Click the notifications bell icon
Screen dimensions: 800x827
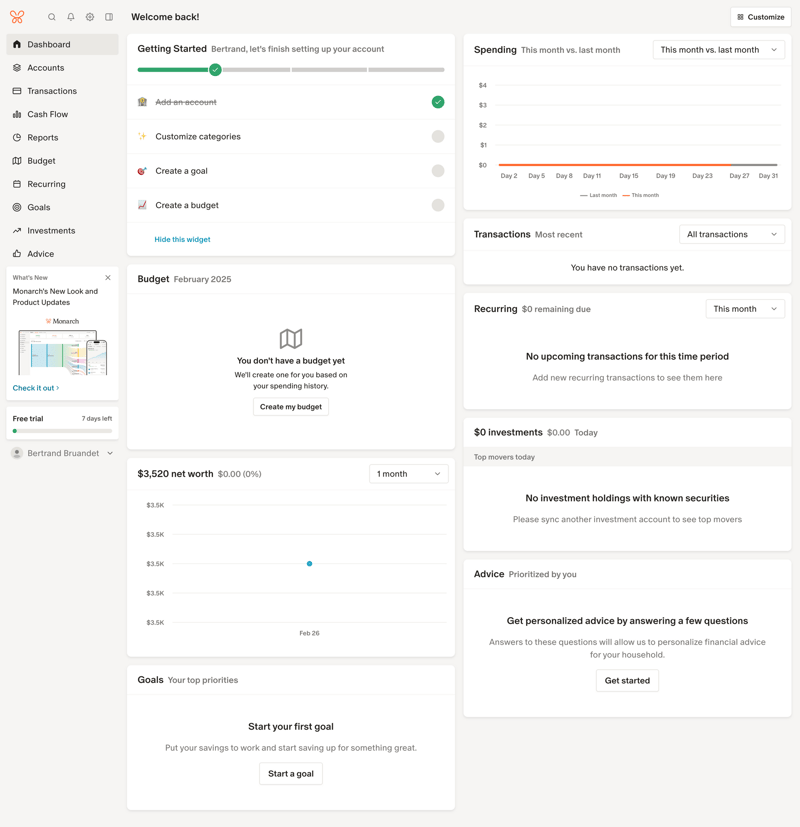pos(68,17)
